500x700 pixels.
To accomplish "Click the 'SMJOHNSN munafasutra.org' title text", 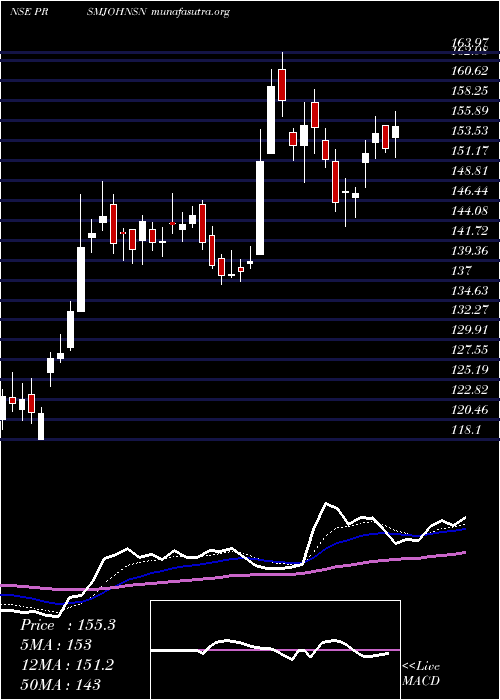I will (x=158, y=12).
